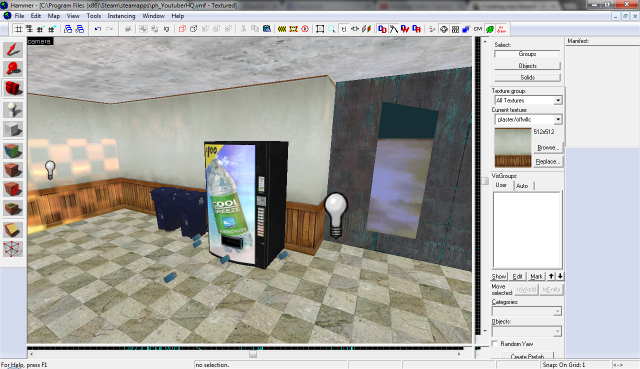The width and height of the screenshot is (640, 369).
Task: Select the Clipping tool
Action: tap(13, 229)
